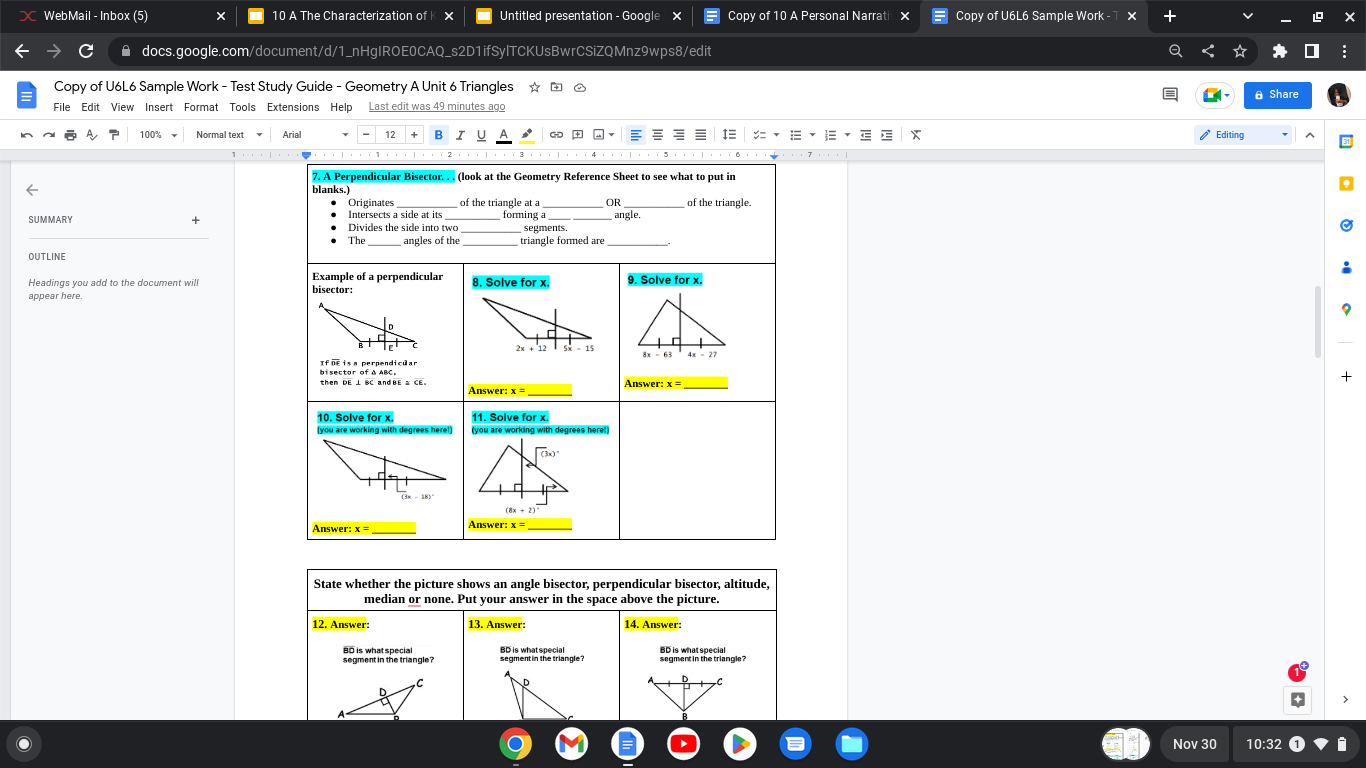Star this document

click(x=535, y=87)
